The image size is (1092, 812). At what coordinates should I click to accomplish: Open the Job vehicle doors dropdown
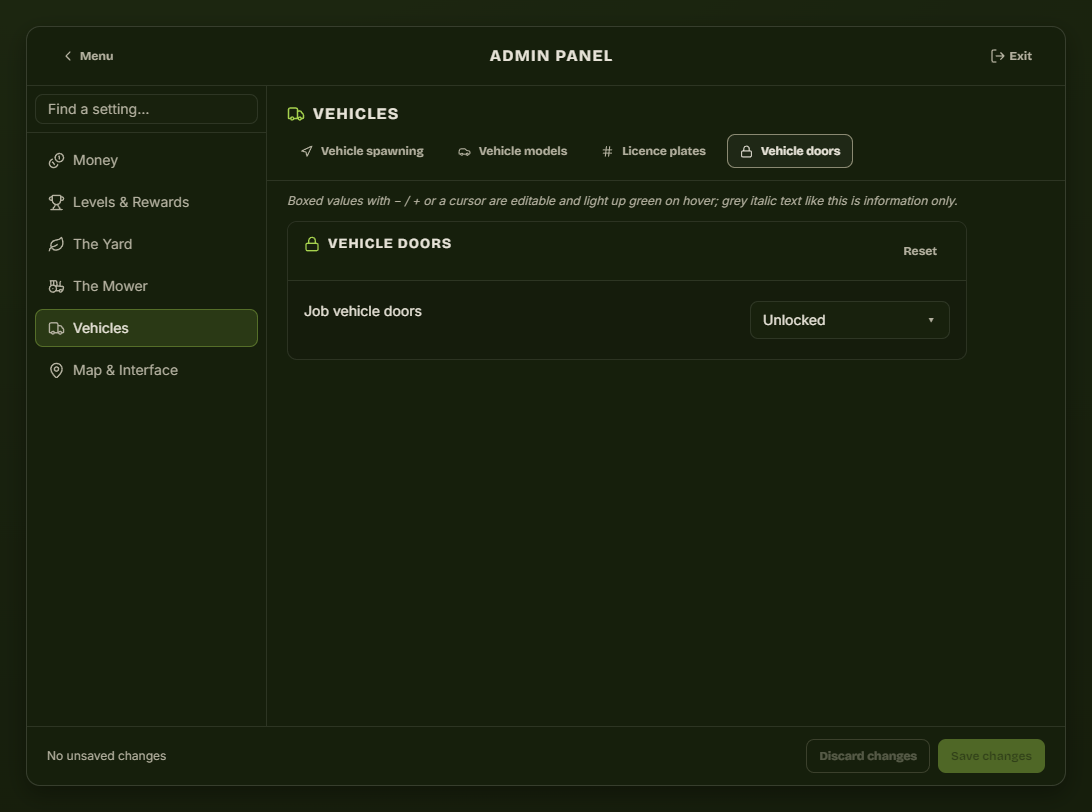pos(850,320)
